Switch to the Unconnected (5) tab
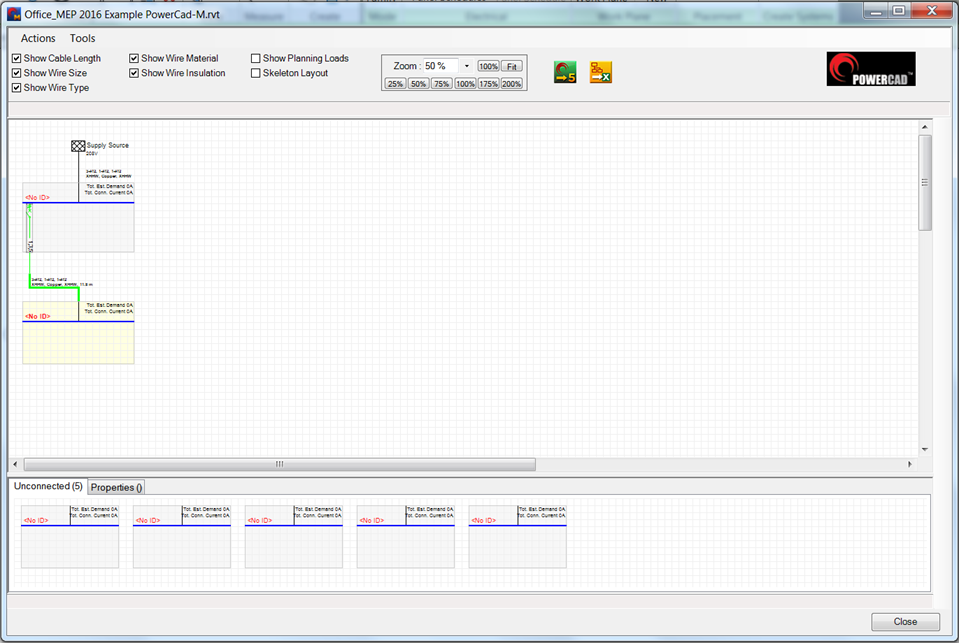This screenshot has width=959, height=643. coord(46,487)
